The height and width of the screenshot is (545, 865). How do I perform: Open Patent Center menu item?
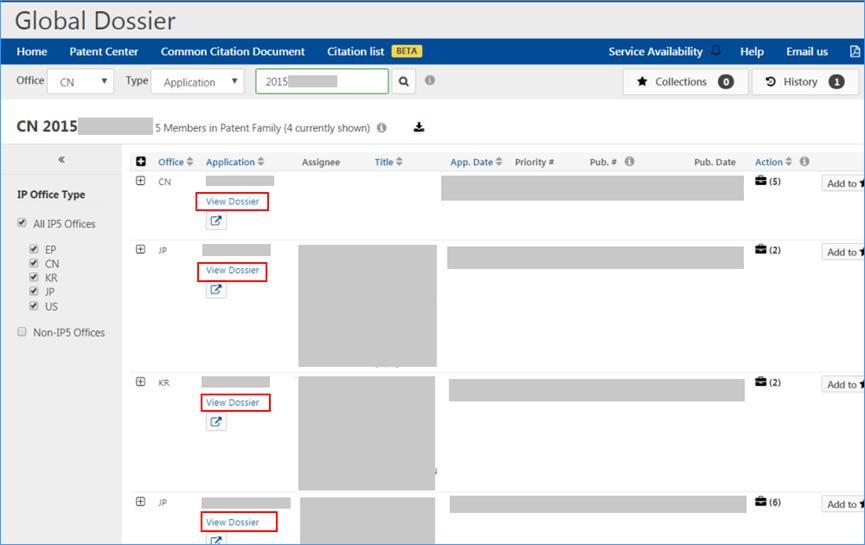104,52
